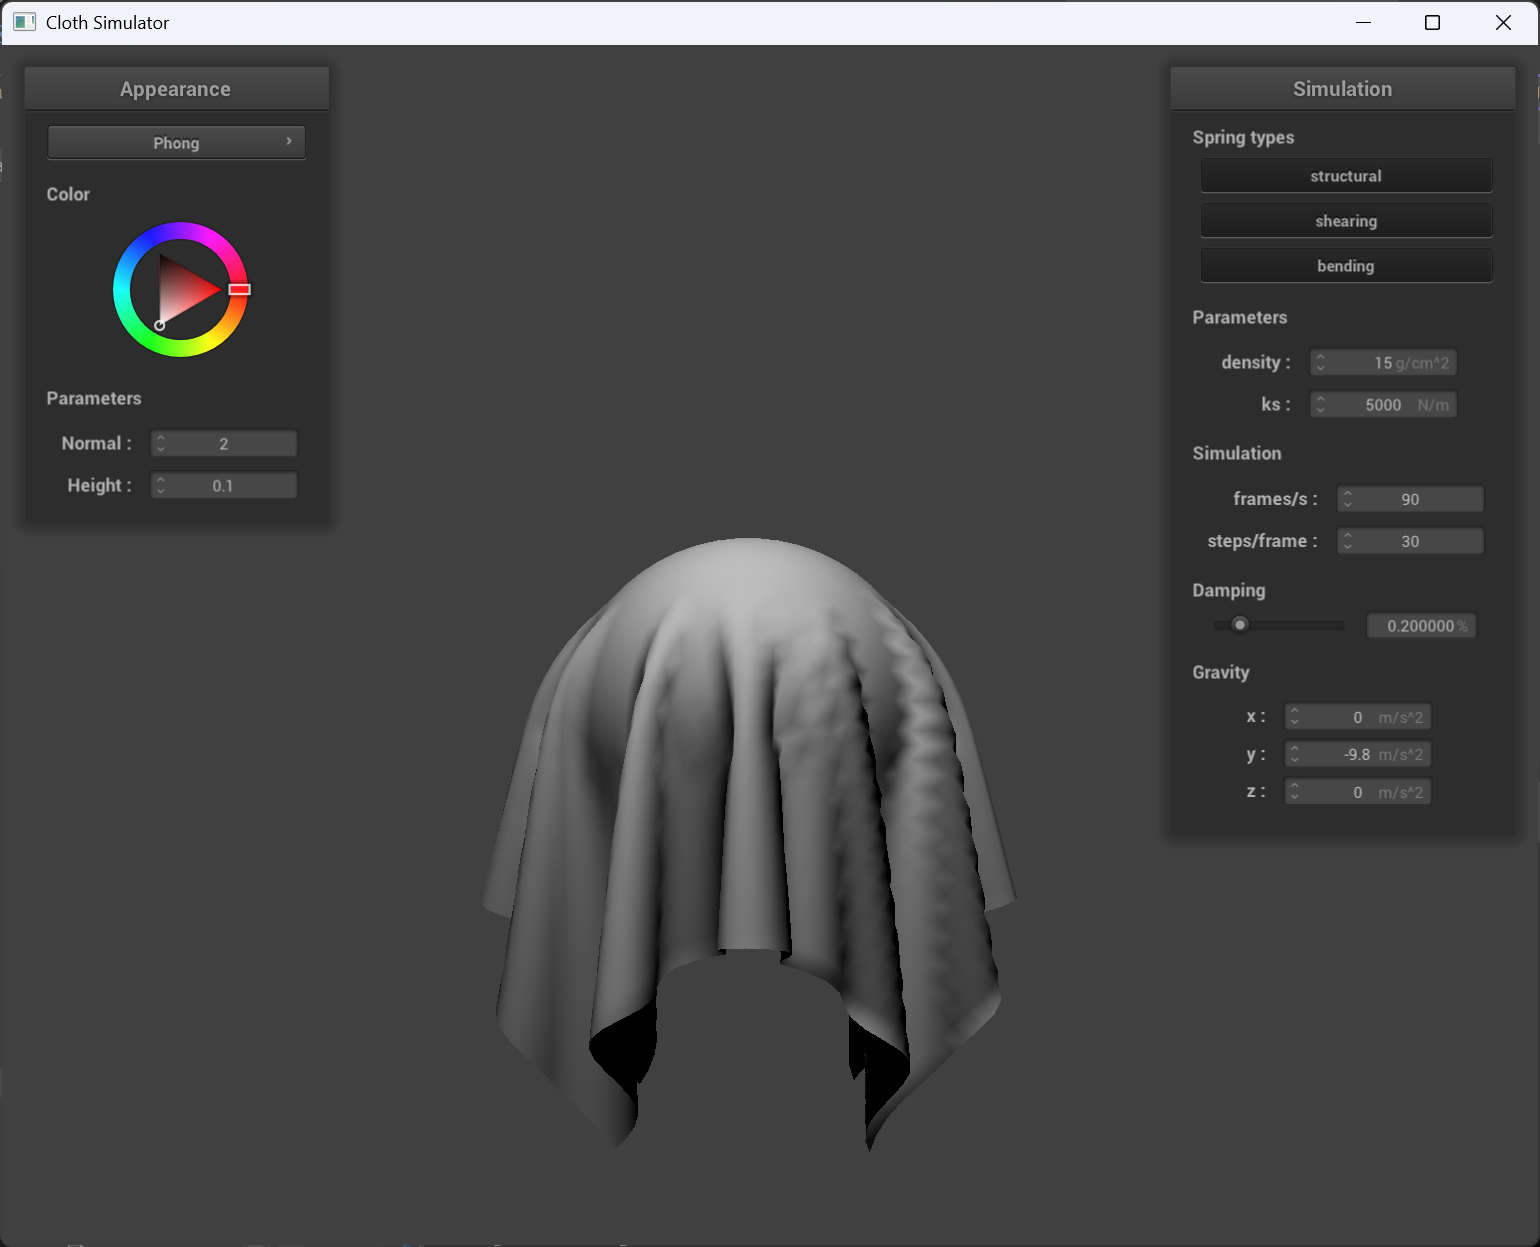Image resolution: width=1540 pixels, height=1247 pixels.
Task: Click the Normal field stepper arrows
Action: point(161,443)
